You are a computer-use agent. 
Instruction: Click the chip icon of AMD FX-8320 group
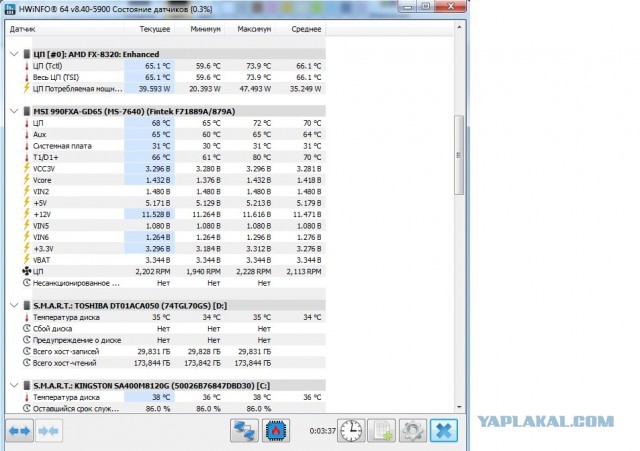27,54
